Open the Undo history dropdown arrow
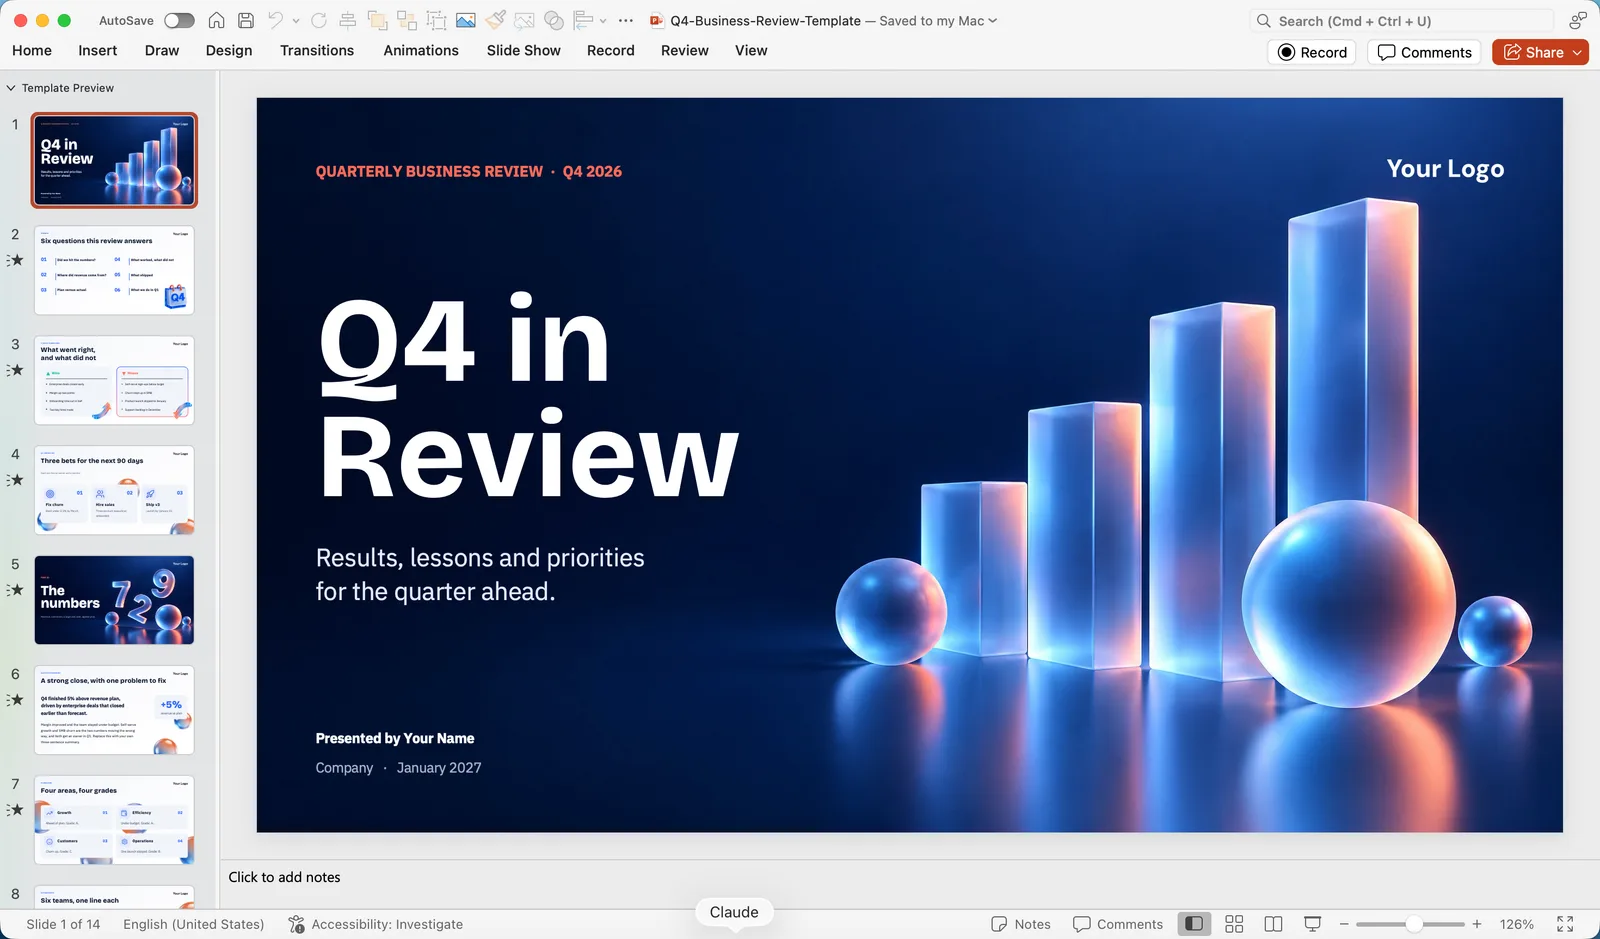Screen dimensions: 1600x939 [296, 21]
